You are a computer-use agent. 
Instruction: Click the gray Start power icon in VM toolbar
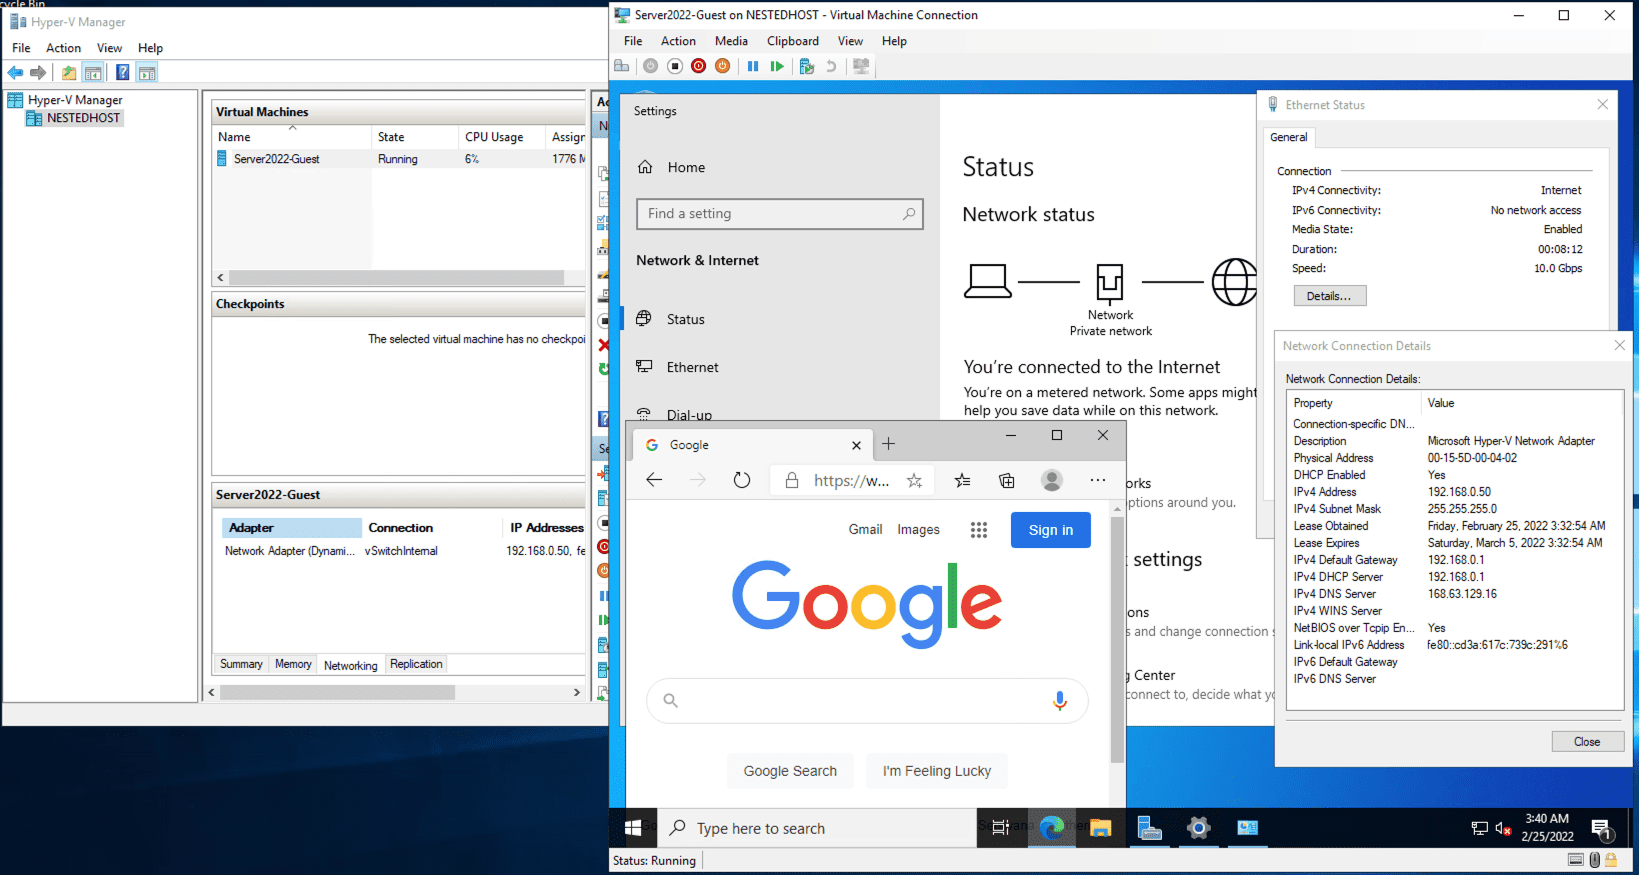click(651, 66)
